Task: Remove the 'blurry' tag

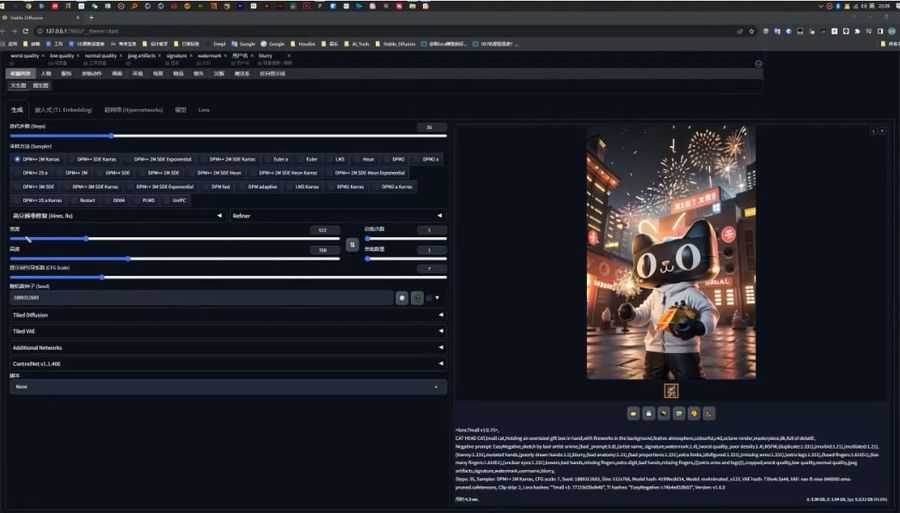Action: tap(289, 56)
